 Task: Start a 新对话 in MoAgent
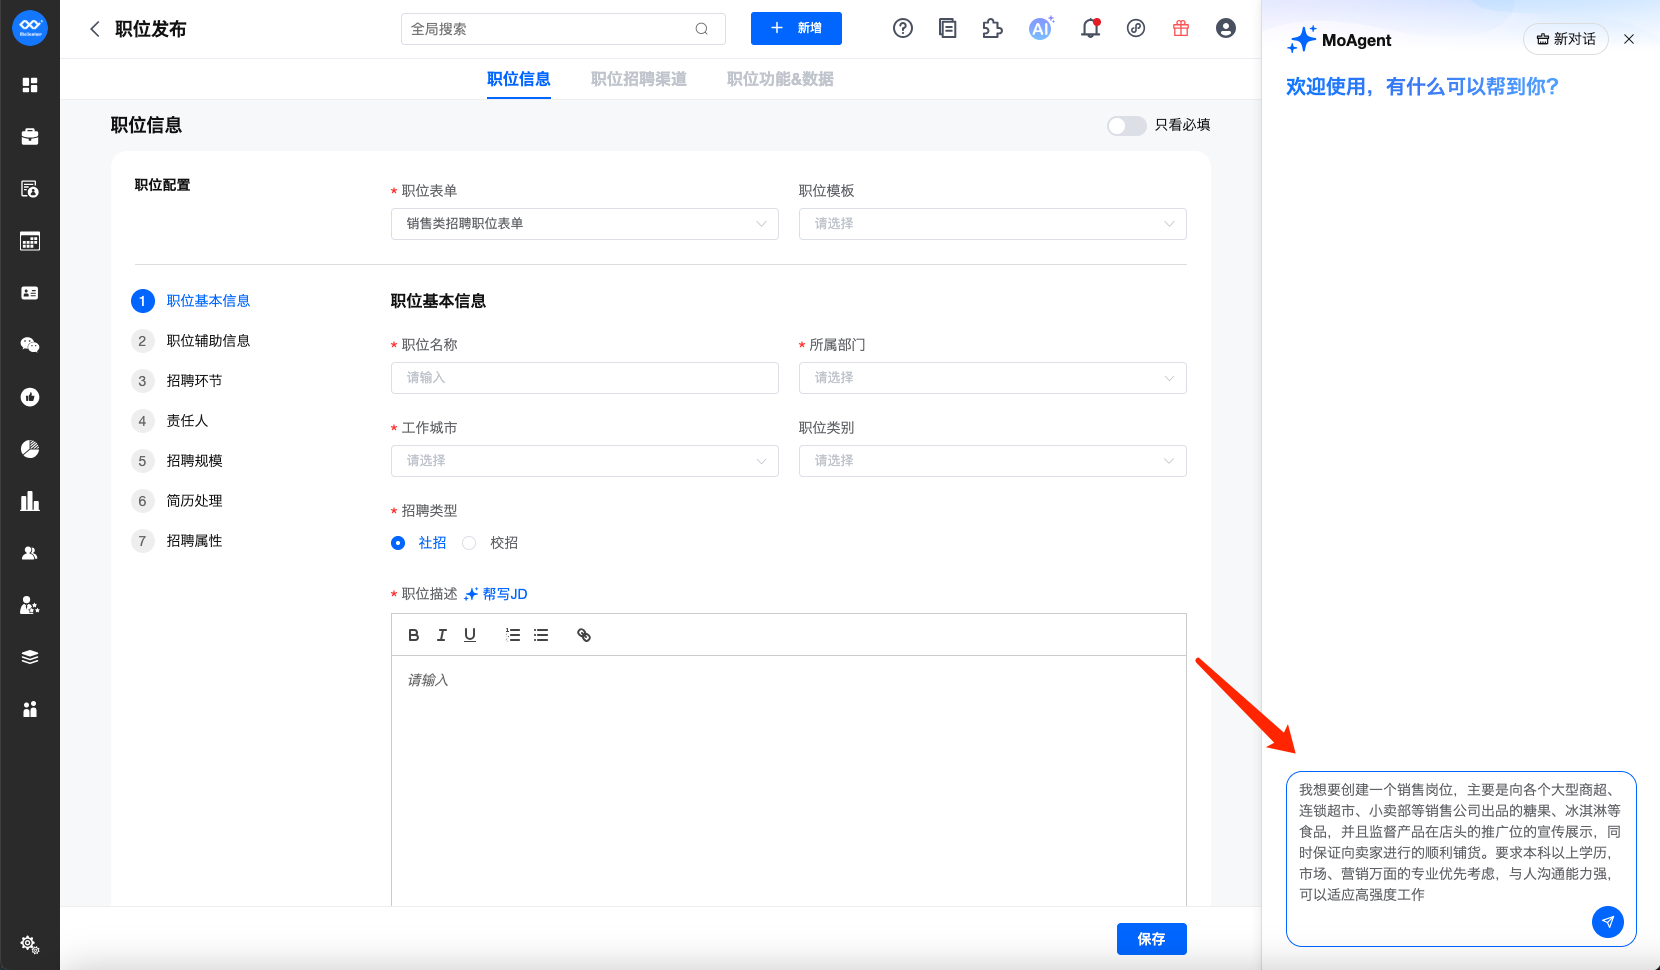point(1566,39)
